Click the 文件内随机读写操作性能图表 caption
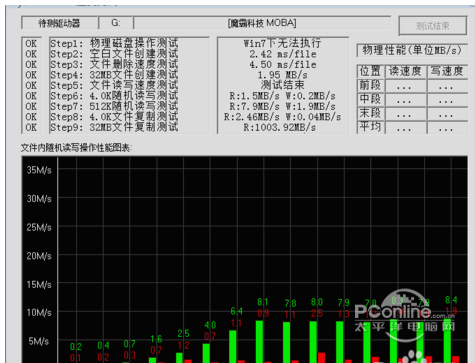 76,147
